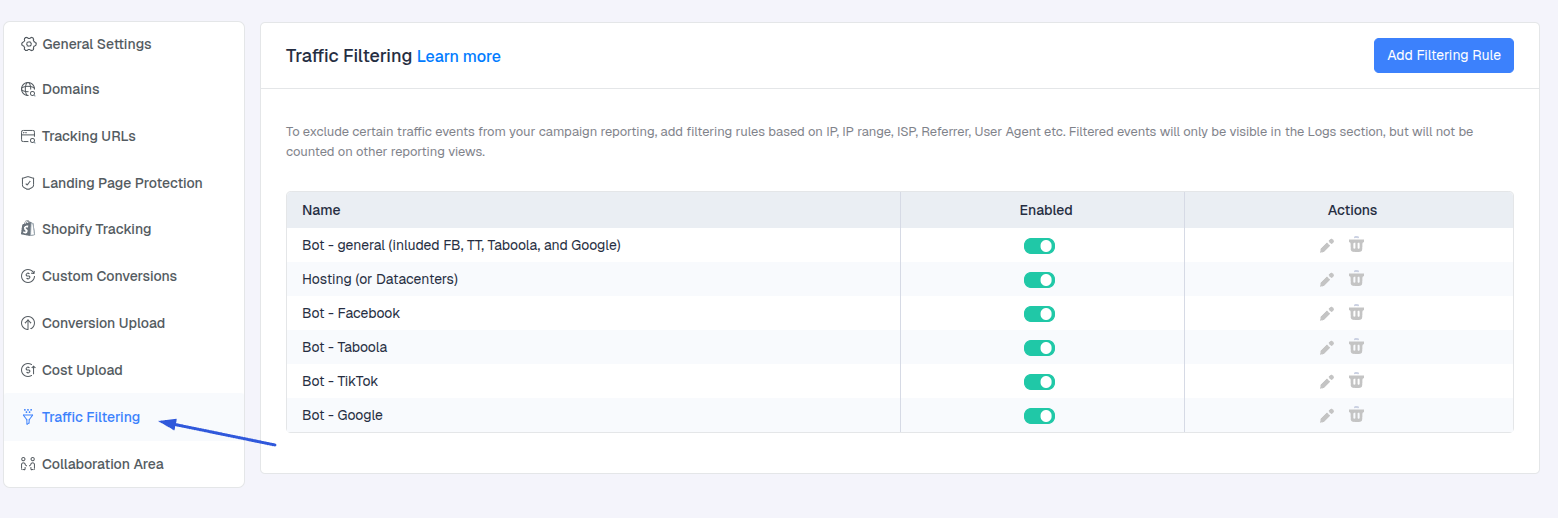This screenshot has height=518, width=1558.
Task: Select Landing Page Protection in sidebar
Action: click(122, 183)
